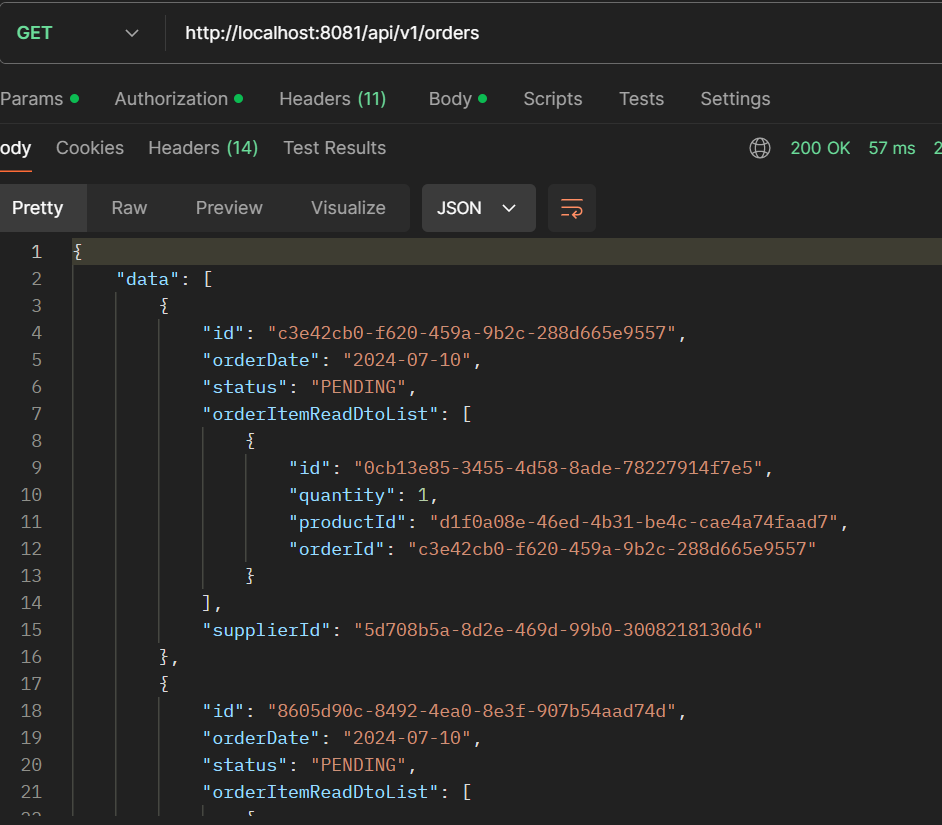This screenshot has height=825, width=942.
Task: Open the Settings tab
Action: click(735, 99)
